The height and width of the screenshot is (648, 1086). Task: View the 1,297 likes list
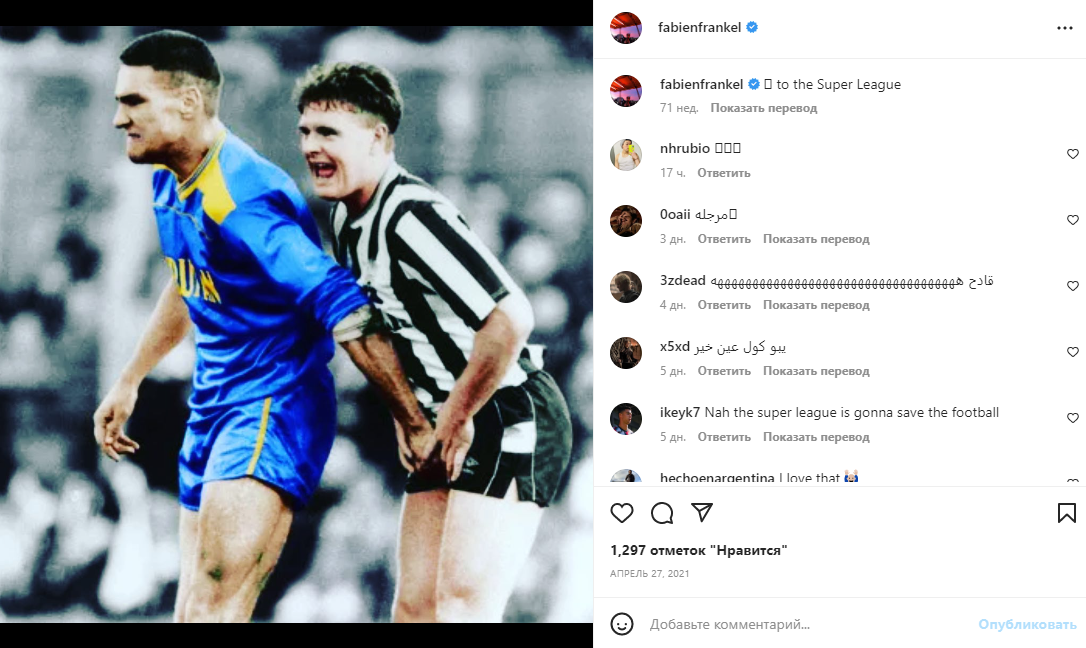pyautogui.click(x=699, y=551)
